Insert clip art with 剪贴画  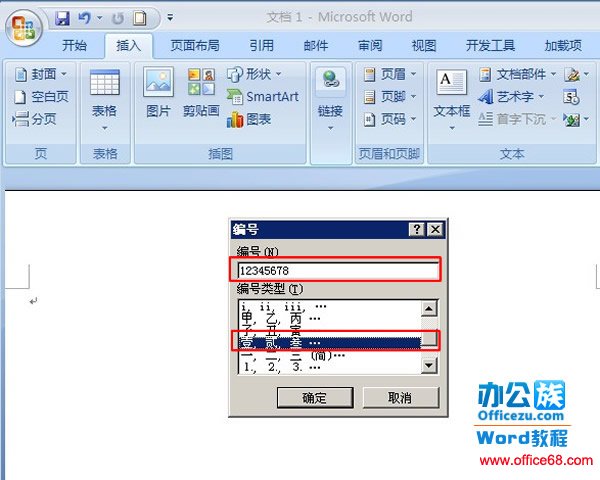201,92
